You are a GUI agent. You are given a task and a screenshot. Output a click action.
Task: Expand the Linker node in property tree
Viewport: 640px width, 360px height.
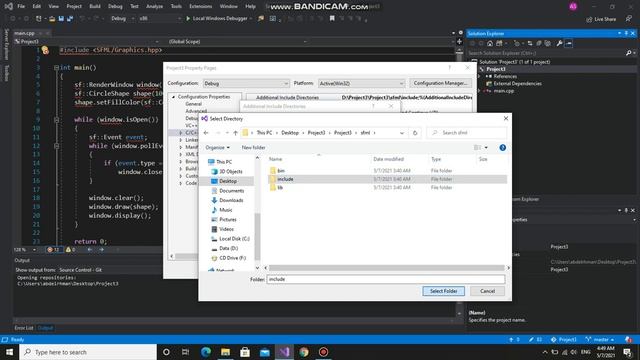tap(181, 140)
